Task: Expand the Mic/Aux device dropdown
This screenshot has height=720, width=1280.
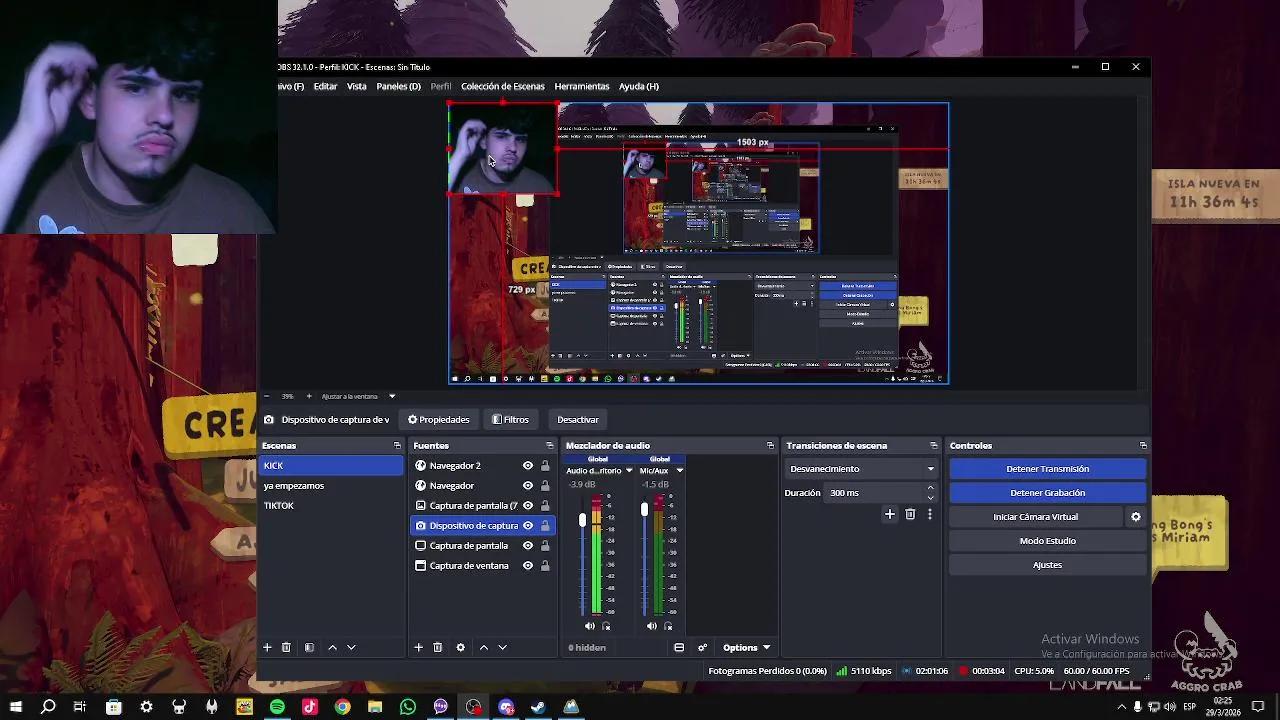Action: coord(679,470)
